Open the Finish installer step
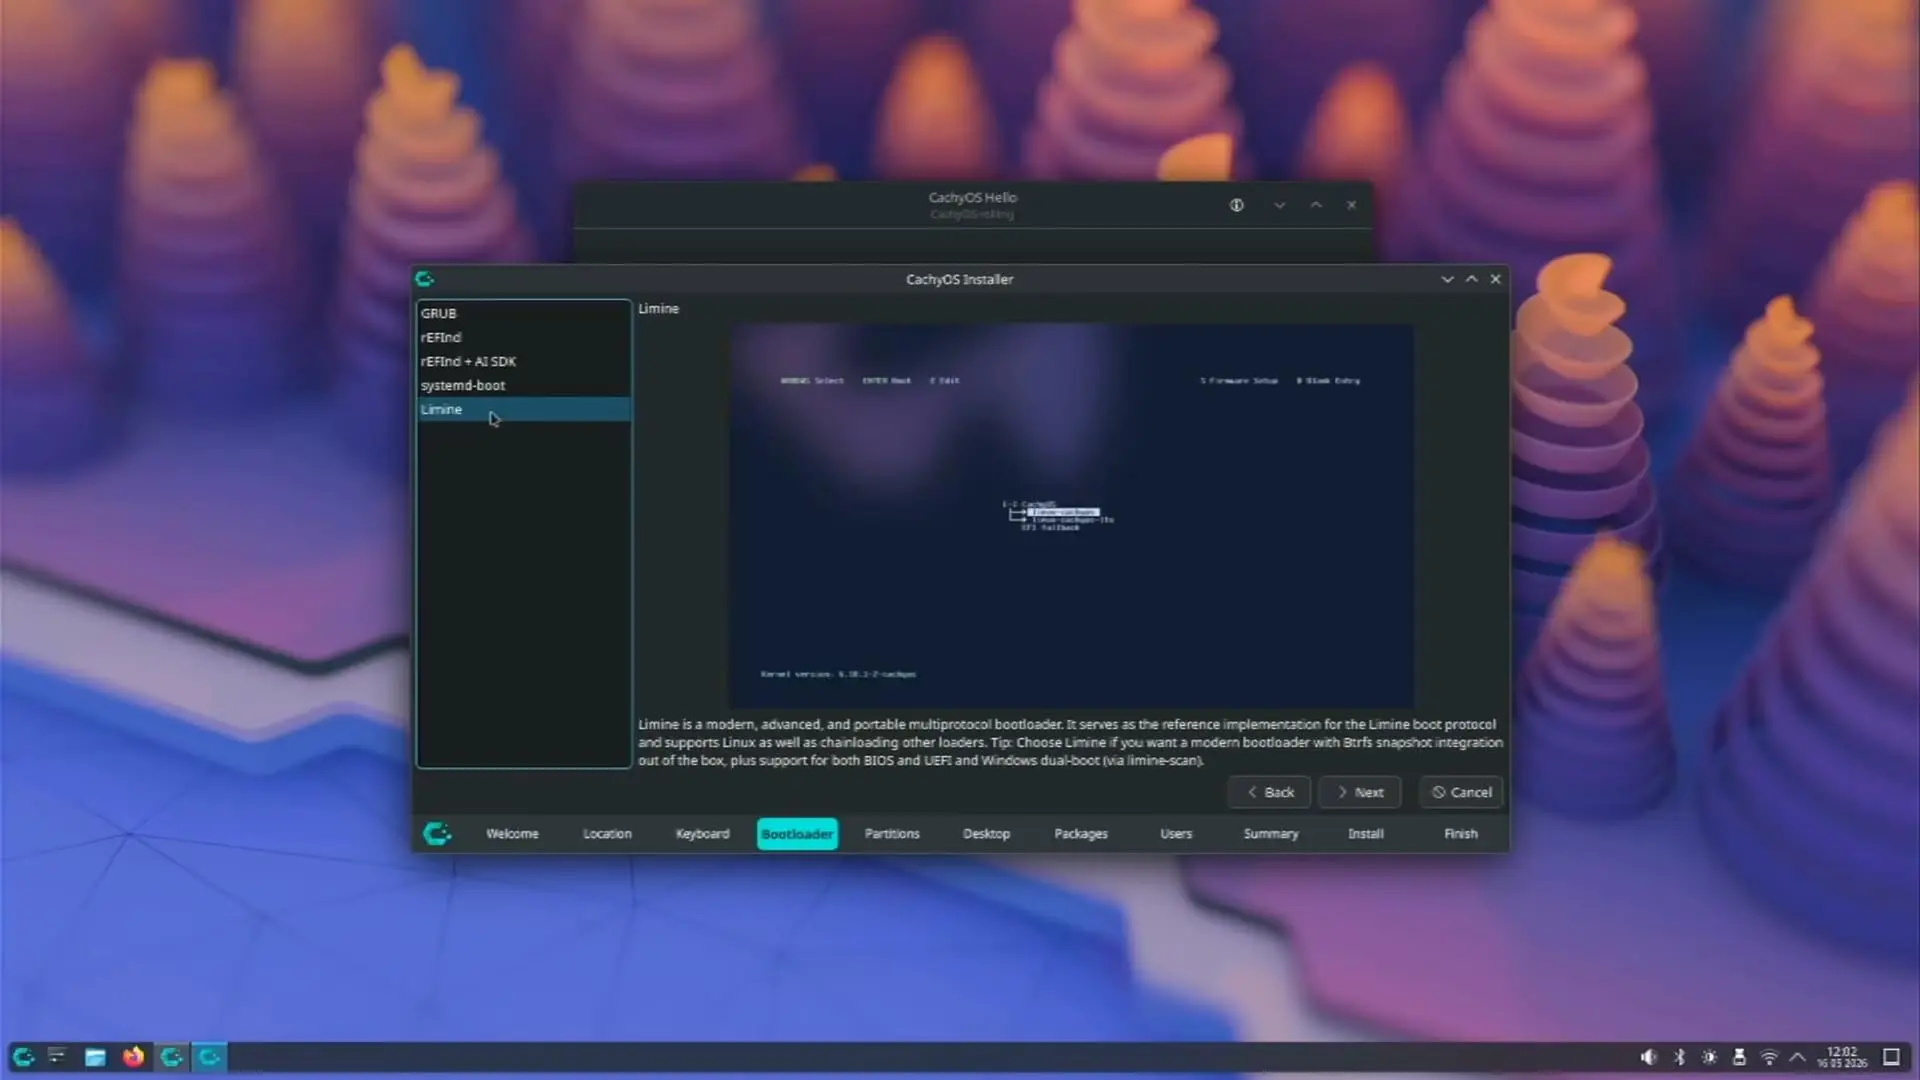The height and width of the screenshot is (1080, 1920). coord(1461,834)
